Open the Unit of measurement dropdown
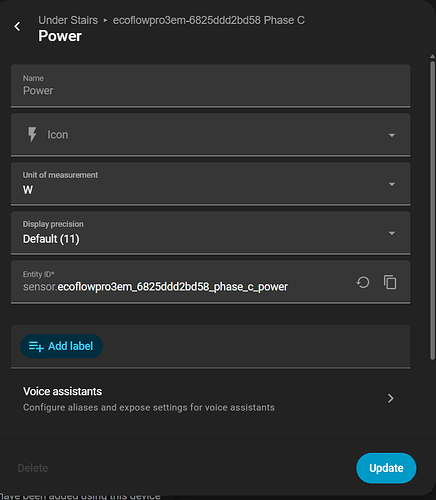This screenshot has width=436, height=500. tap(210, 184)
